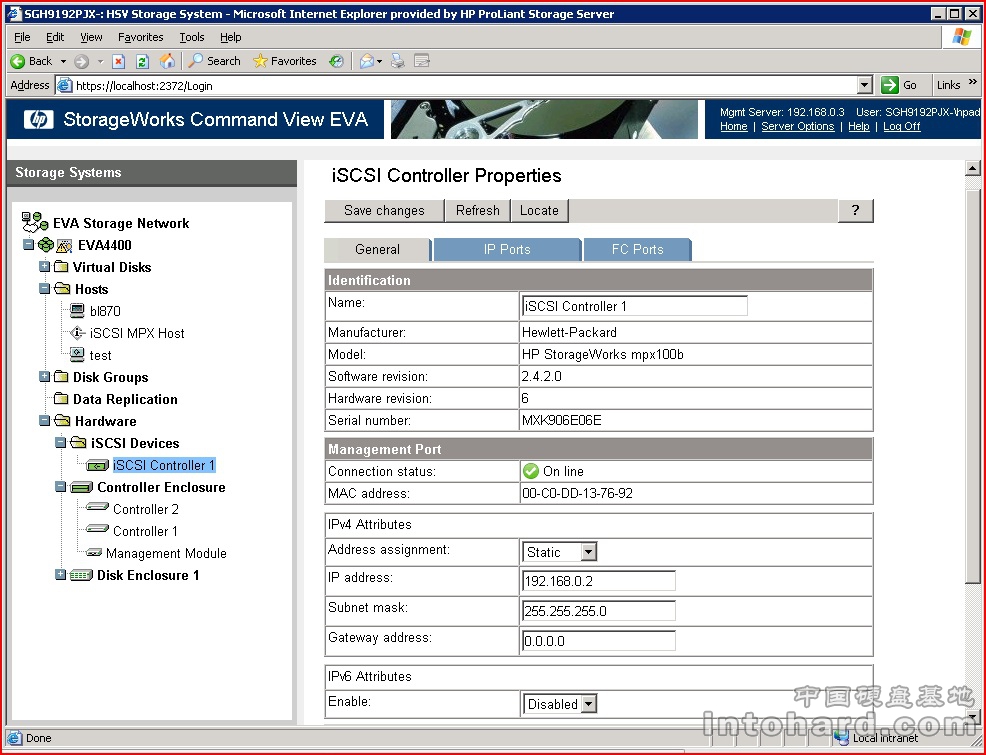Screen dimensions: 986x755
Task: Collapse the iSCSI Devices folder
Action: (x=60, y=442)
